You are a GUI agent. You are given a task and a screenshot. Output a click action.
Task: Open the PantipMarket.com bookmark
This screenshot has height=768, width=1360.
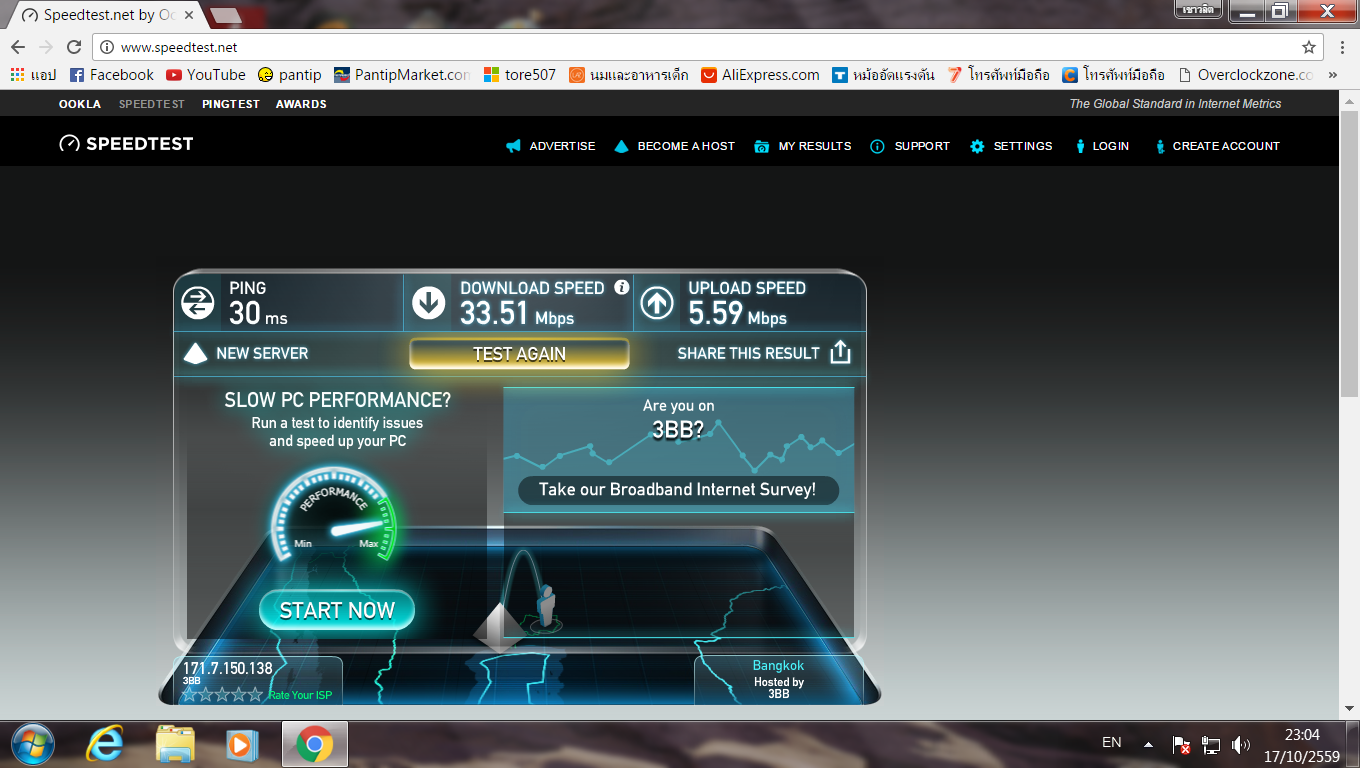point(402,75)
